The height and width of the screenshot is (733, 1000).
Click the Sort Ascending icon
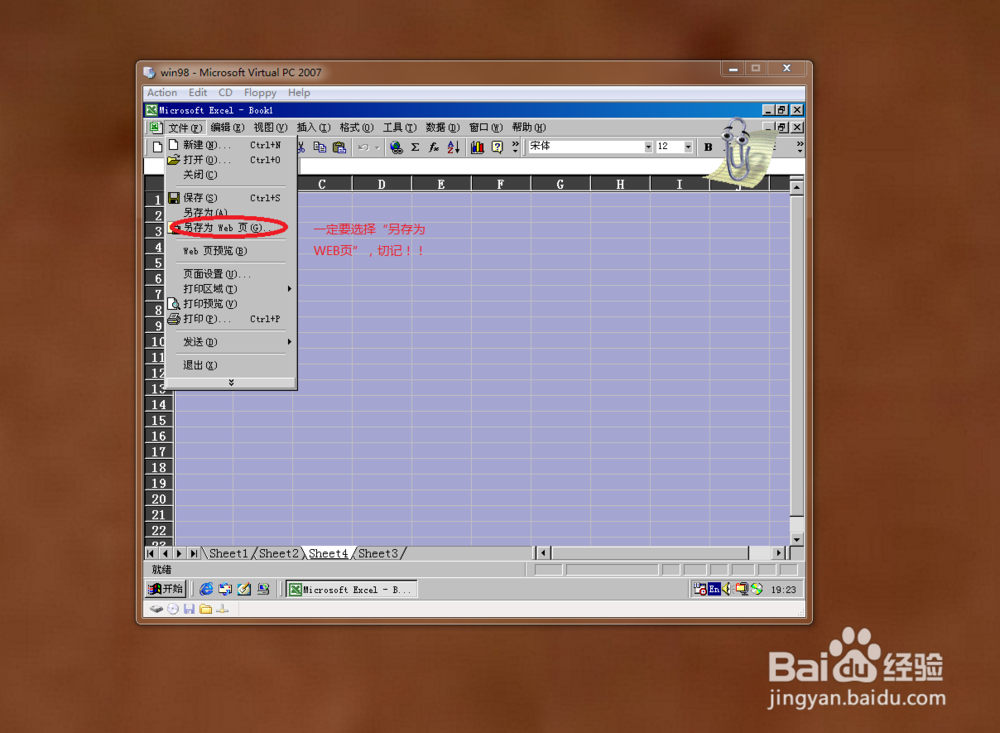pos(453,147)
